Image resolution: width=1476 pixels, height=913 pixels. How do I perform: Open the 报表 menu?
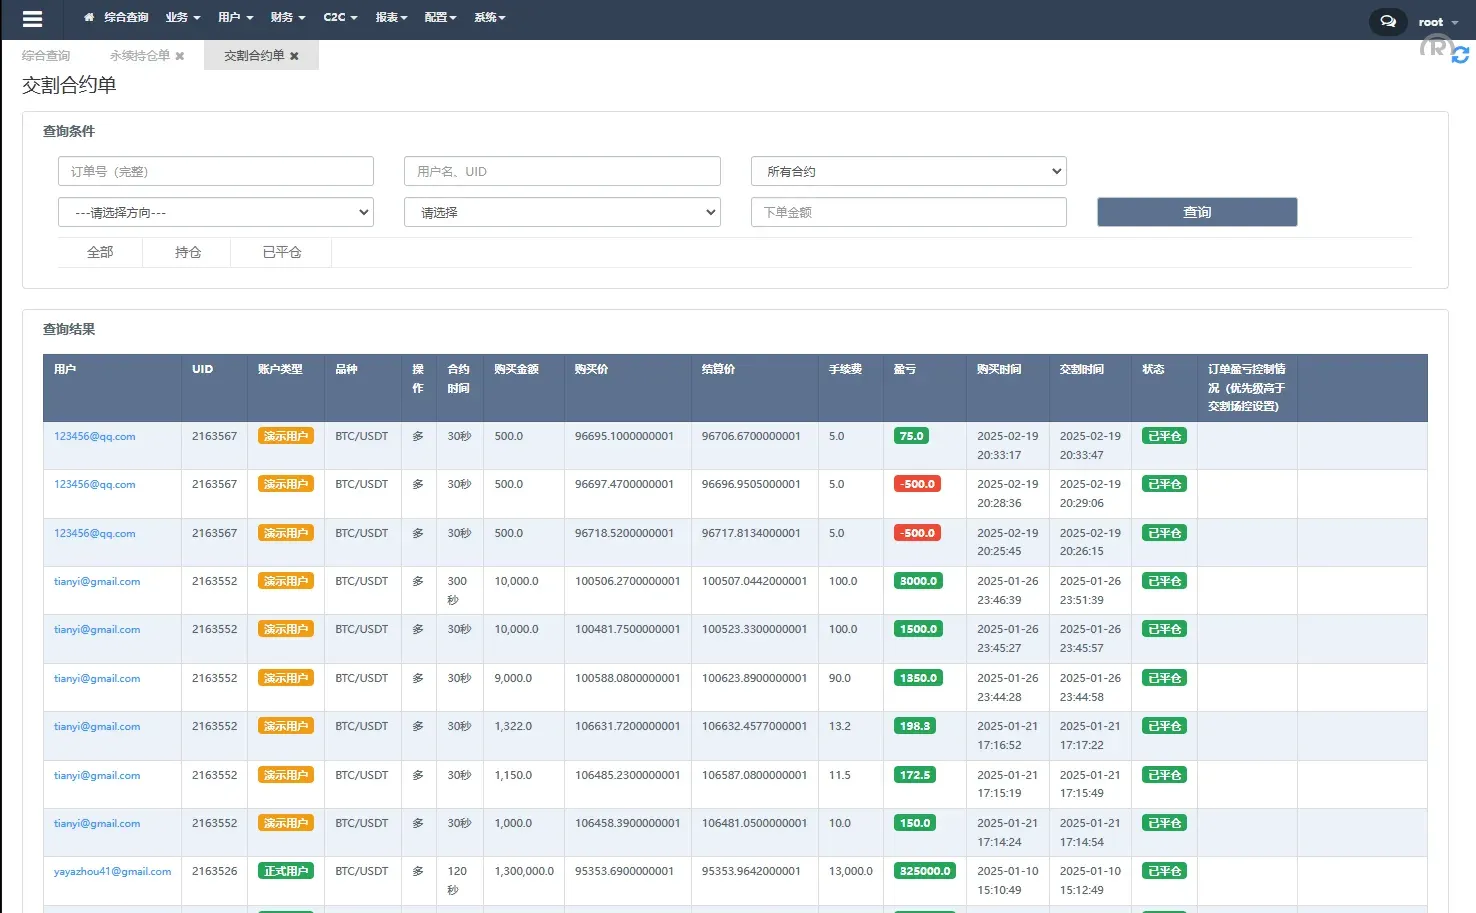point(391,18)
